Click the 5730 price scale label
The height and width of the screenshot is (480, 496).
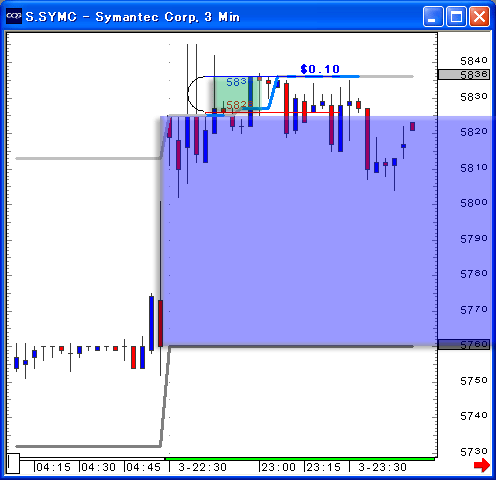pos(474,452)
